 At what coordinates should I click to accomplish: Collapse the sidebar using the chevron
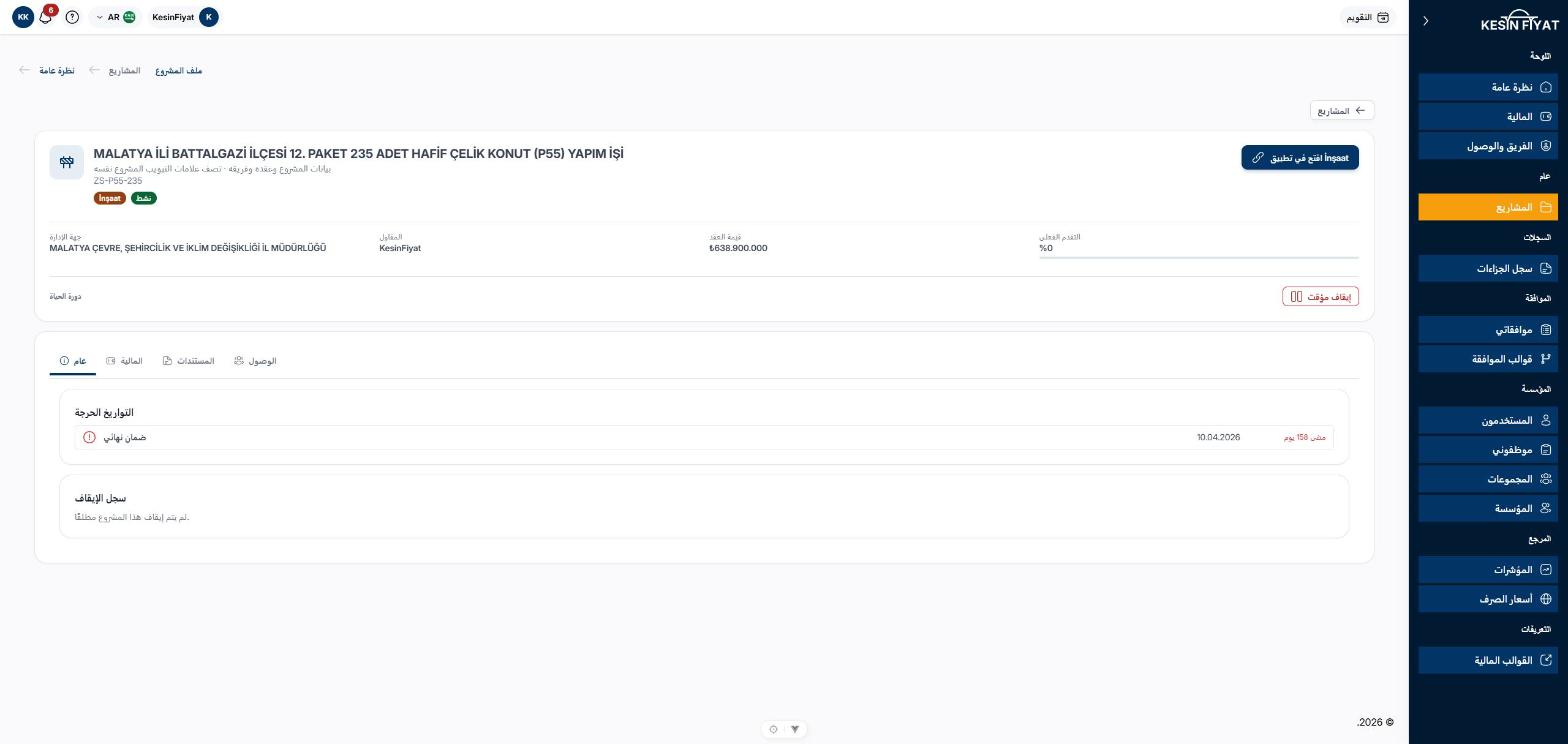tap(1426, 21)
